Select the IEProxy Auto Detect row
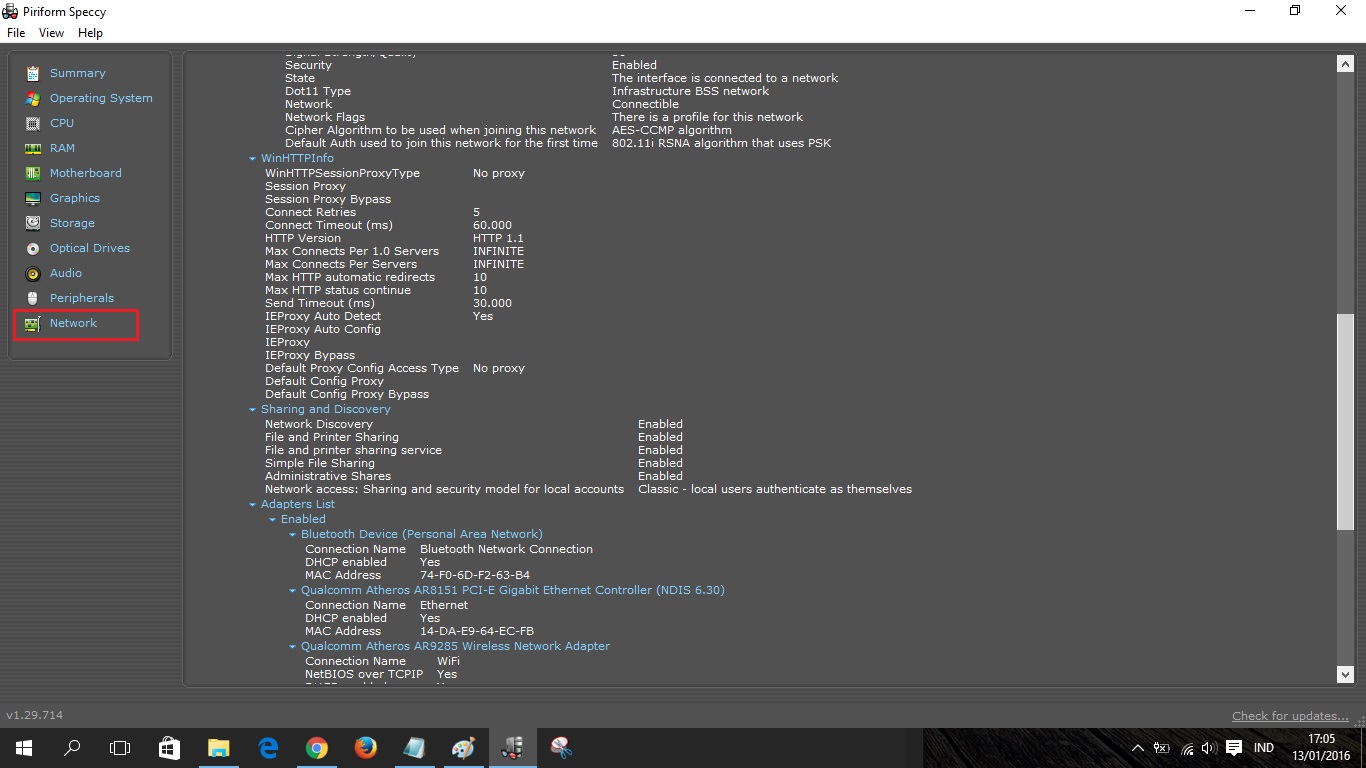The height and width of the screenshot is (768, 1366). tap(379, 316)
